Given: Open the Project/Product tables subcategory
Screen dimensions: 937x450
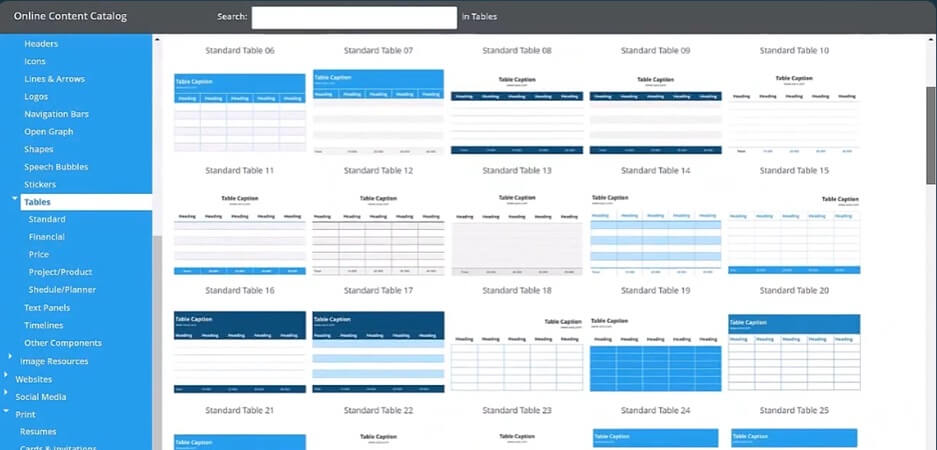Looking at the screenshot, I should [60, 272].
